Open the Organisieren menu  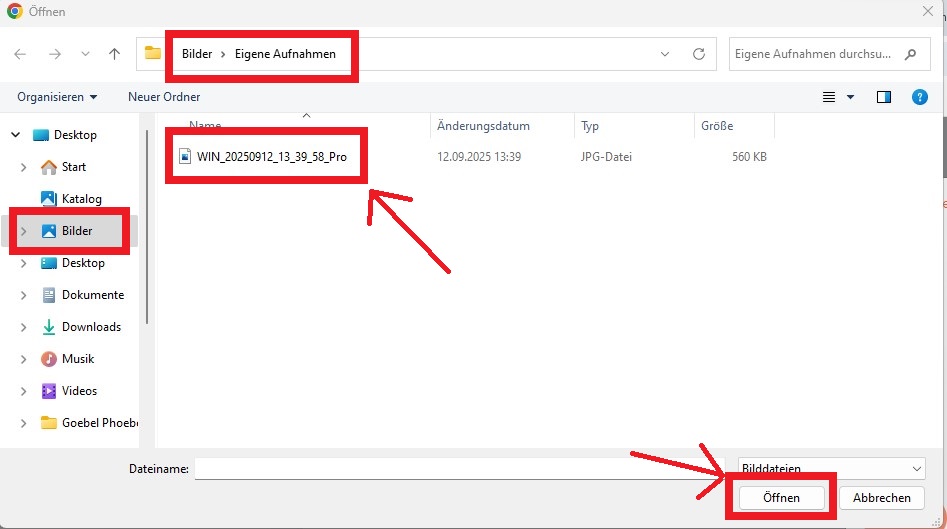click(57, 97)
